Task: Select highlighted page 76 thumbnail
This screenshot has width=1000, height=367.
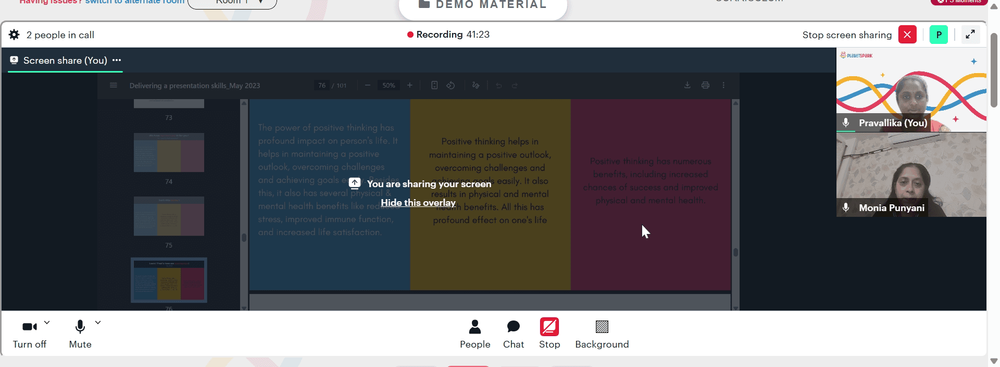Action: [x=169, y=280]
